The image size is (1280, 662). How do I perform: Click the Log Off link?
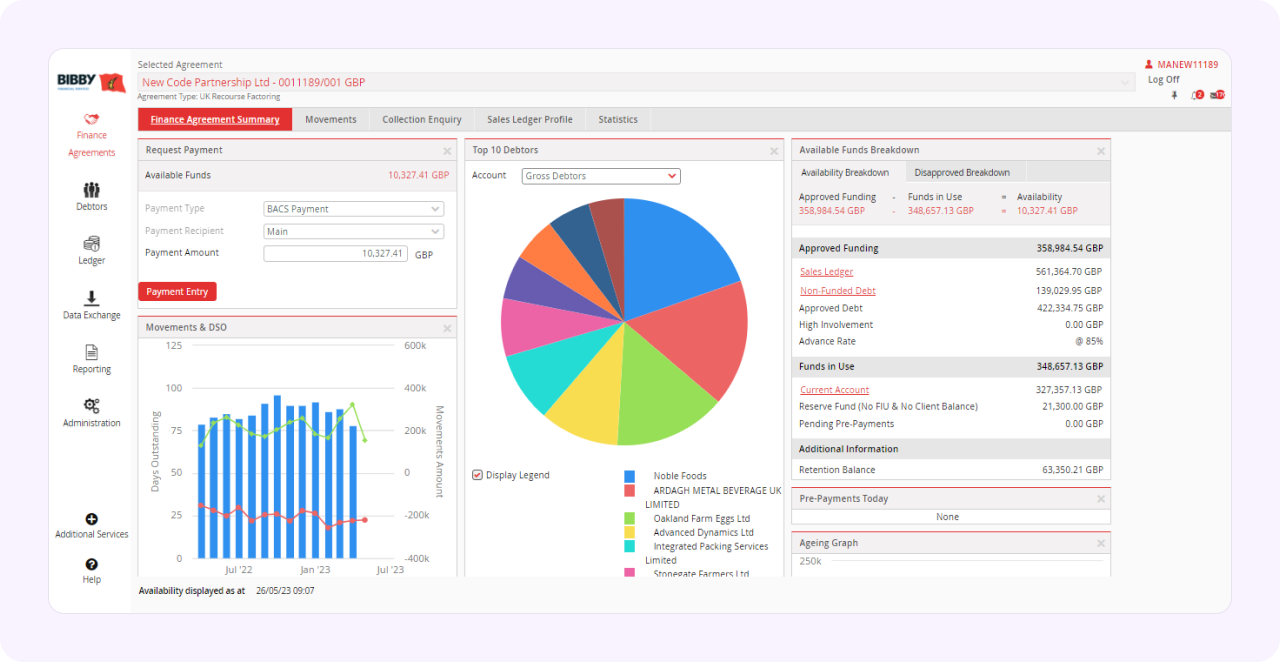[1163, 79]
